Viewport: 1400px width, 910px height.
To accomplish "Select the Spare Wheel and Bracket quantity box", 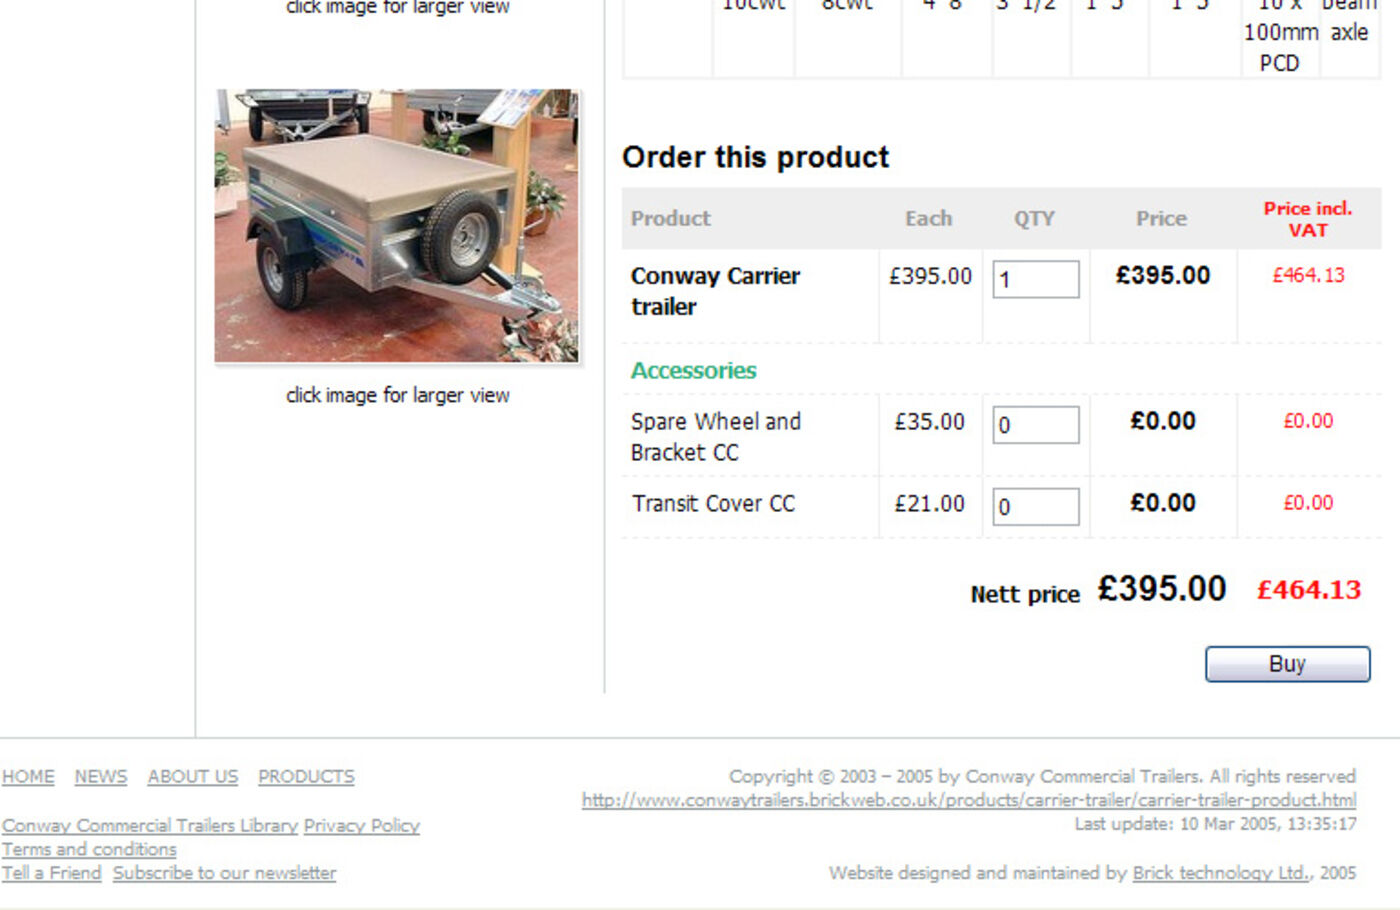I will point(1036,425).
